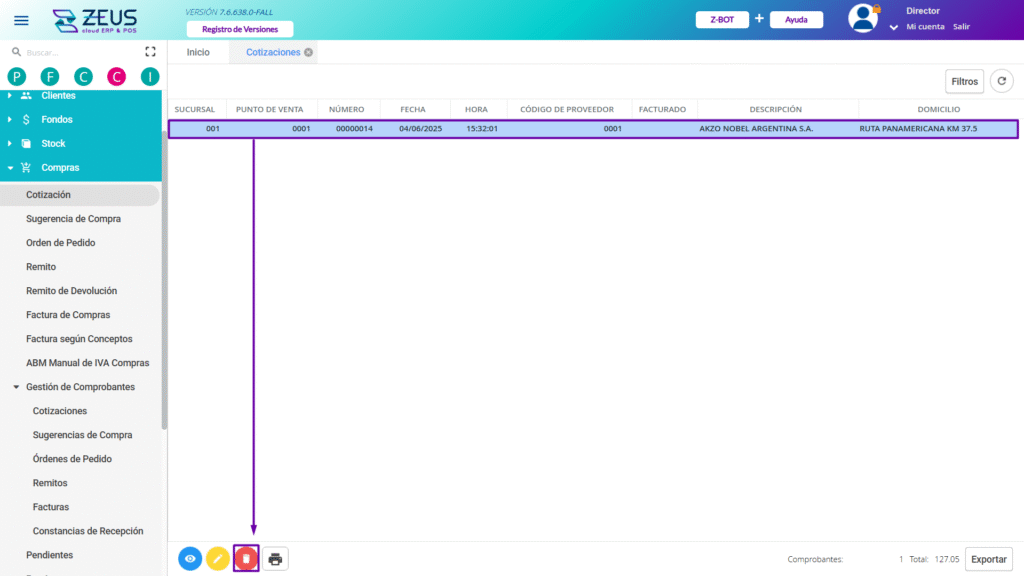Click the Fondos dollar icon

click(26, 120)
